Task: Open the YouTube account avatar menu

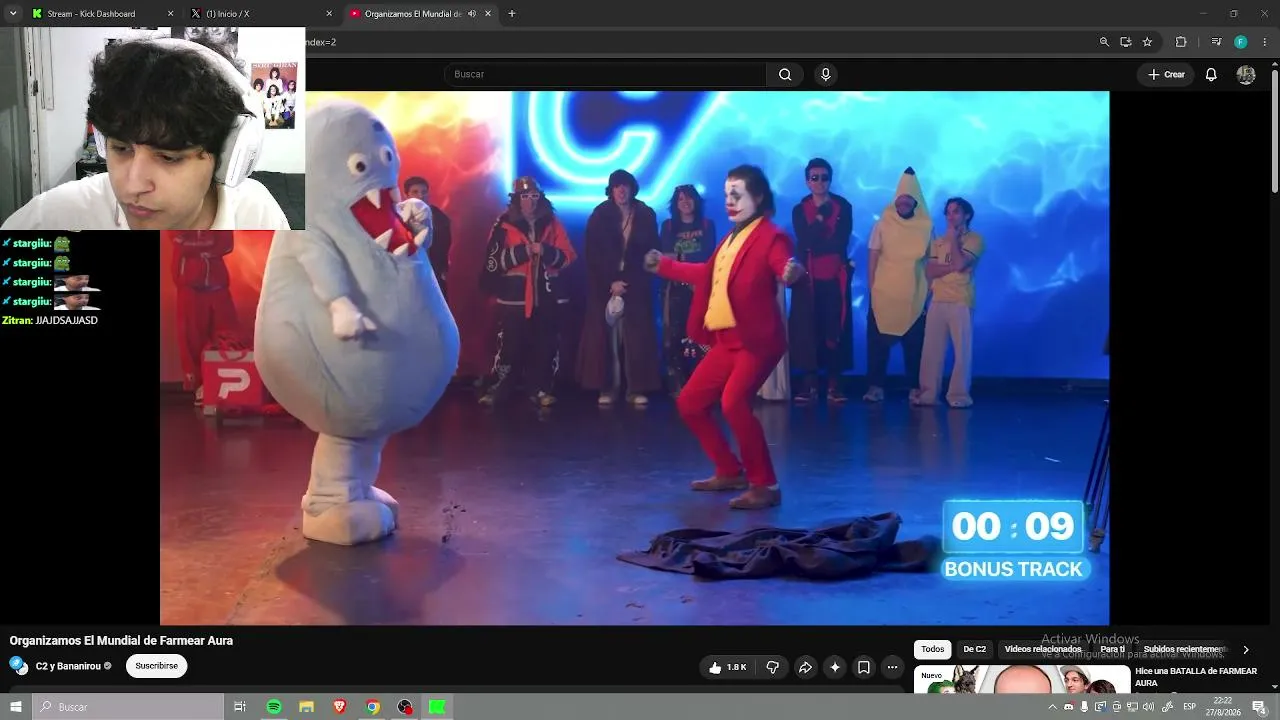Action: (x=1246, y=74)
